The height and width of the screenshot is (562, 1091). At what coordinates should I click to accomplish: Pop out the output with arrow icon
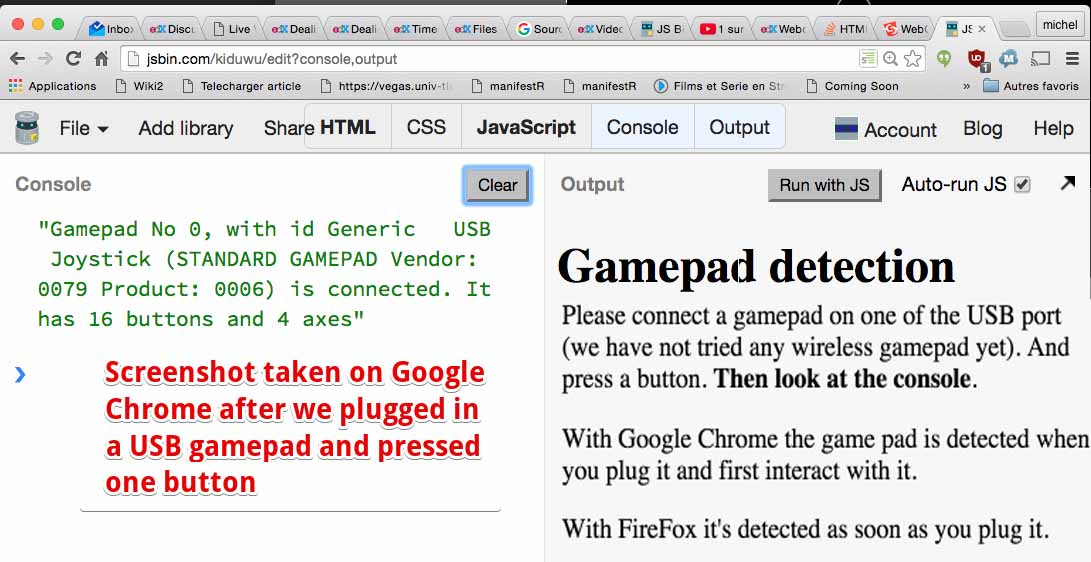click(1067, 183)
